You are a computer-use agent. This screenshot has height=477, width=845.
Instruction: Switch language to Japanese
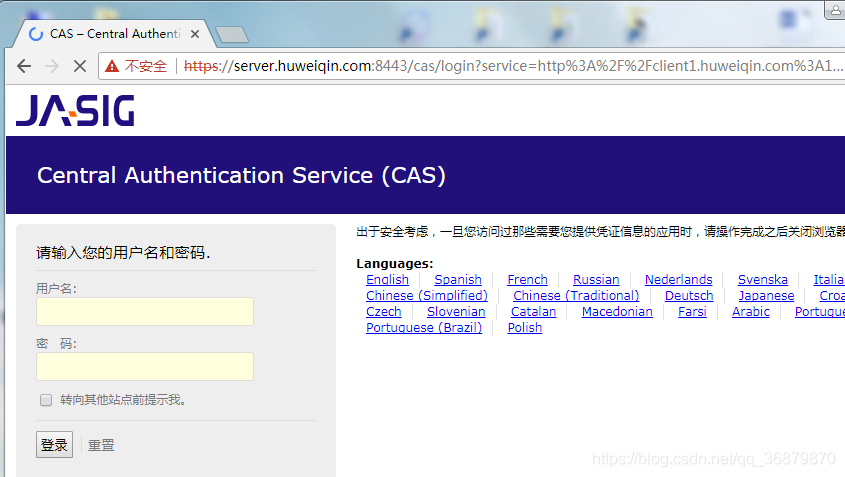click(766, 295)
